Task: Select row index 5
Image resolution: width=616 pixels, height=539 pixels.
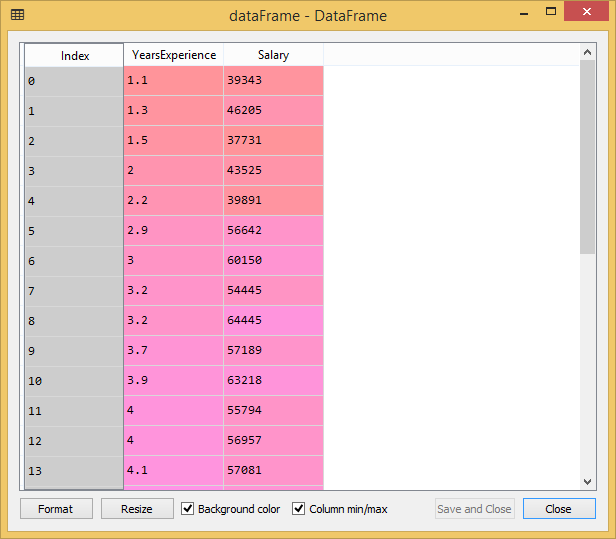Action: click(74, 231)
